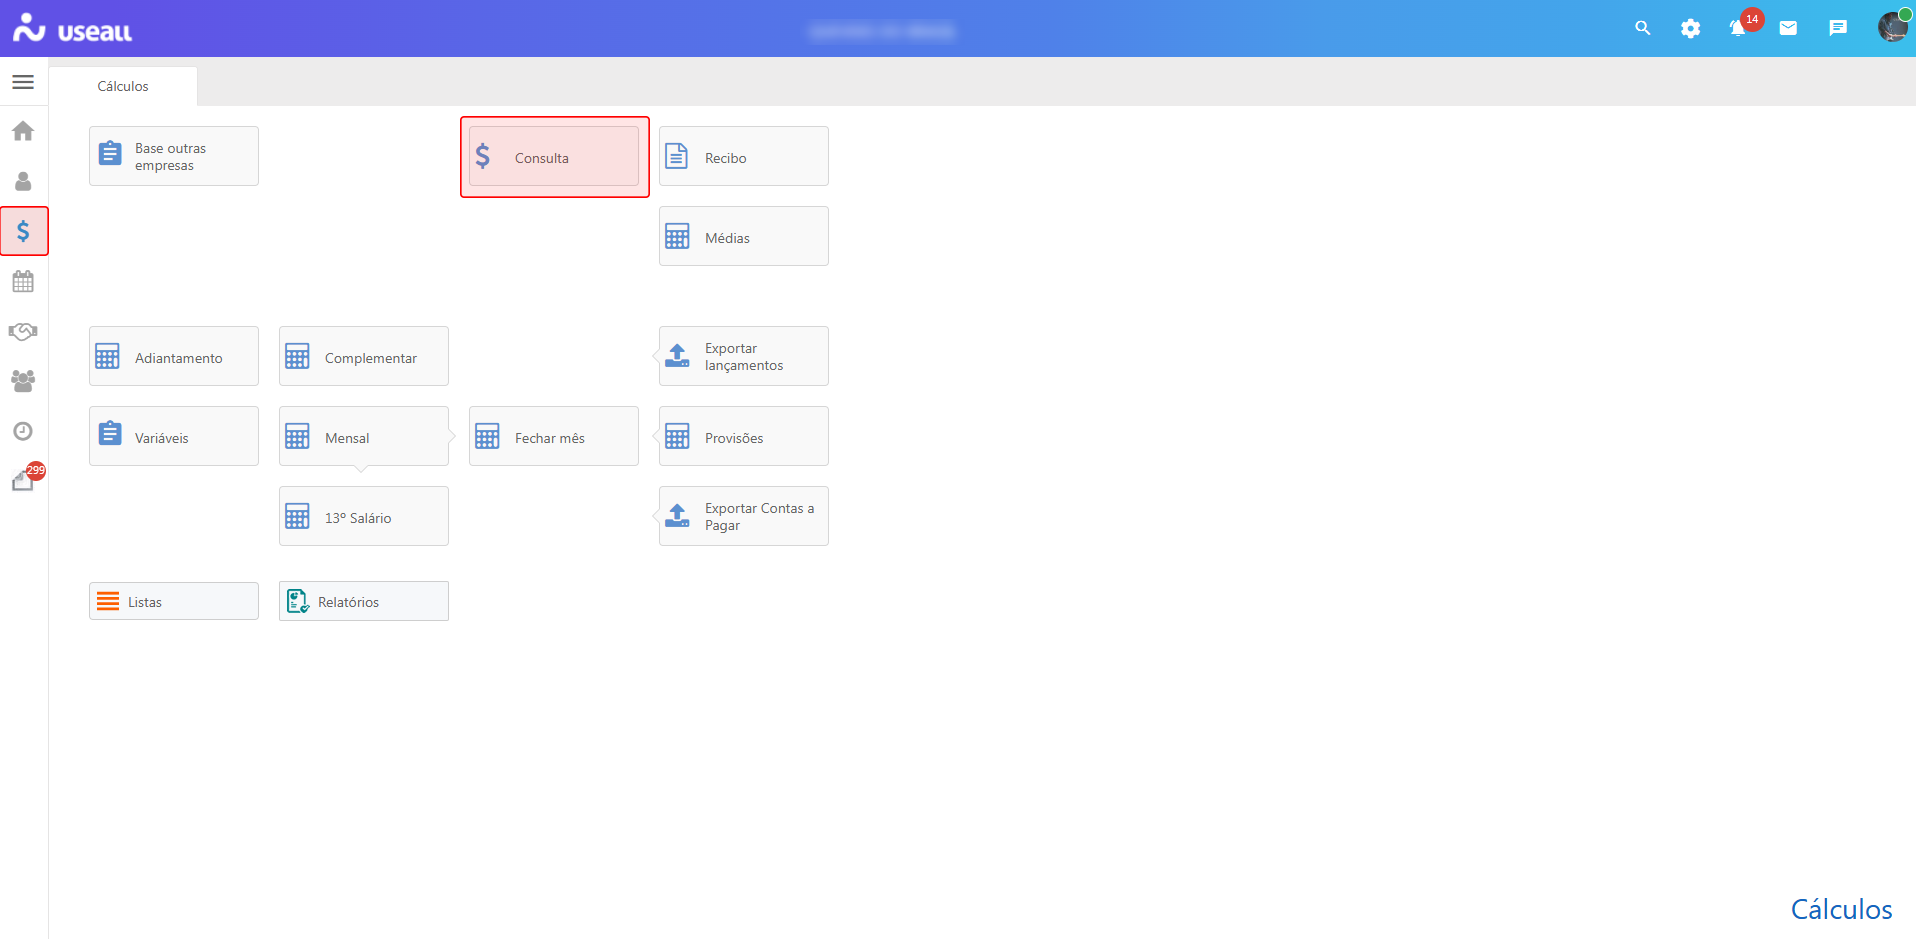Open the person sidebar icon
This screenshot has width=1916, height=939.
(x=23, y=181)
